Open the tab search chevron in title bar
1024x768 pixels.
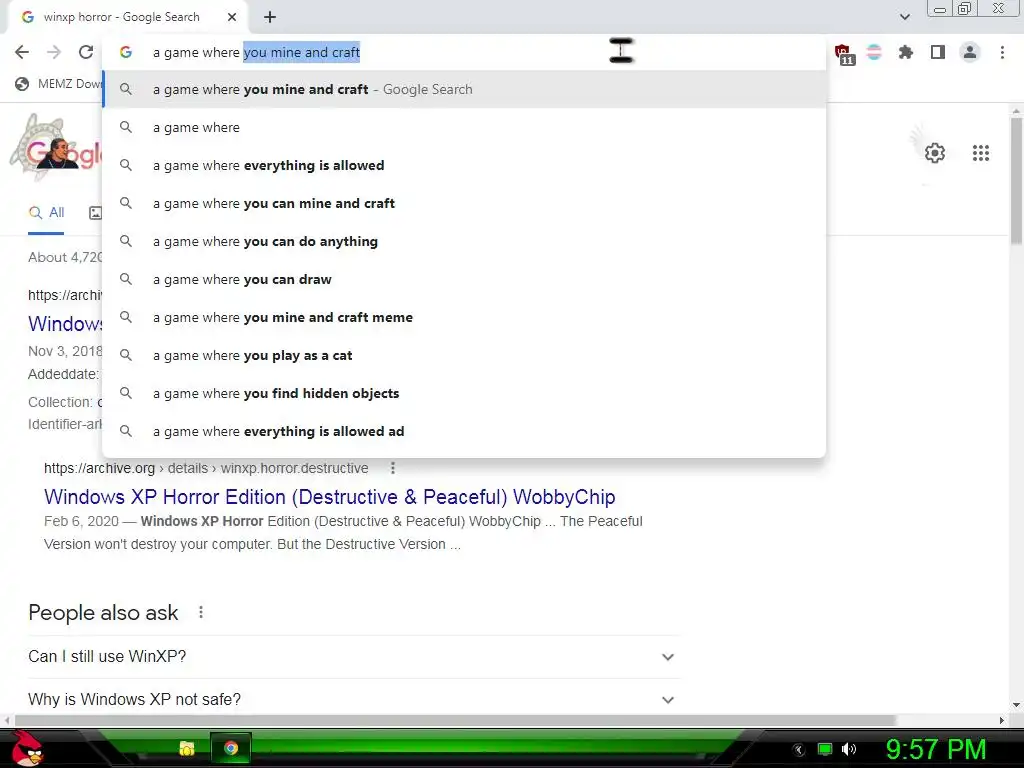tap(904, 17)
